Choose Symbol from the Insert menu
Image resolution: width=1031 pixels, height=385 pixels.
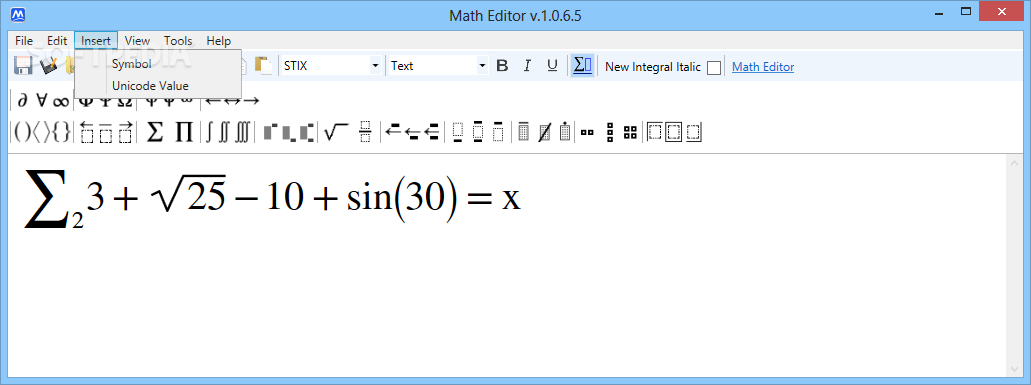[x=158, y=64]
